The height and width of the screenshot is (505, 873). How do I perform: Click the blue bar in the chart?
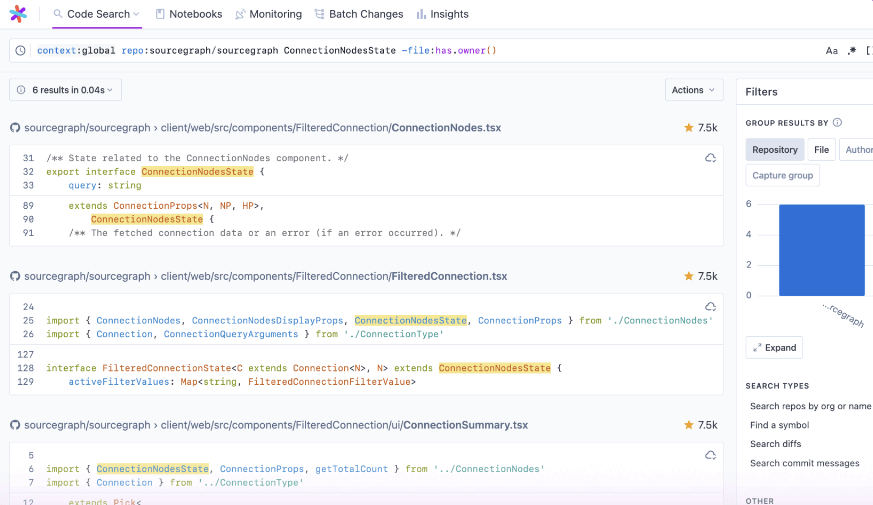(x=822, y=250)
